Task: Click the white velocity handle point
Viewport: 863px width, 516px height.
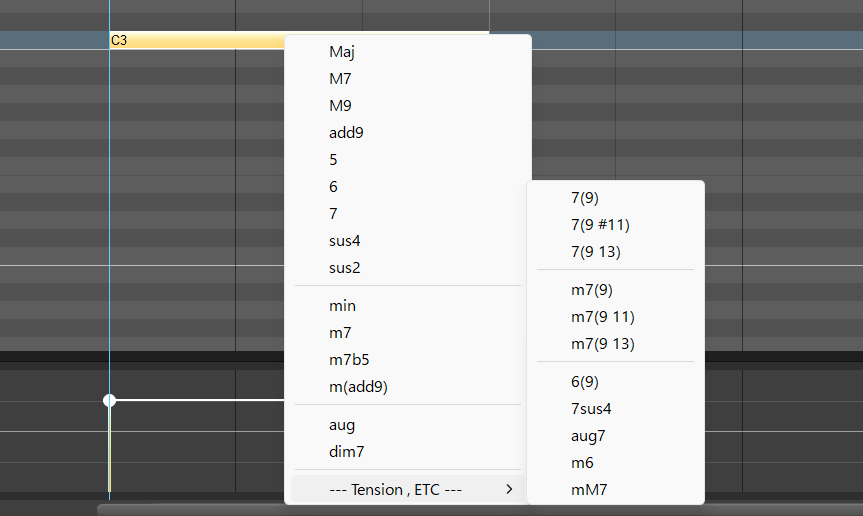Action: pos(110,400)
